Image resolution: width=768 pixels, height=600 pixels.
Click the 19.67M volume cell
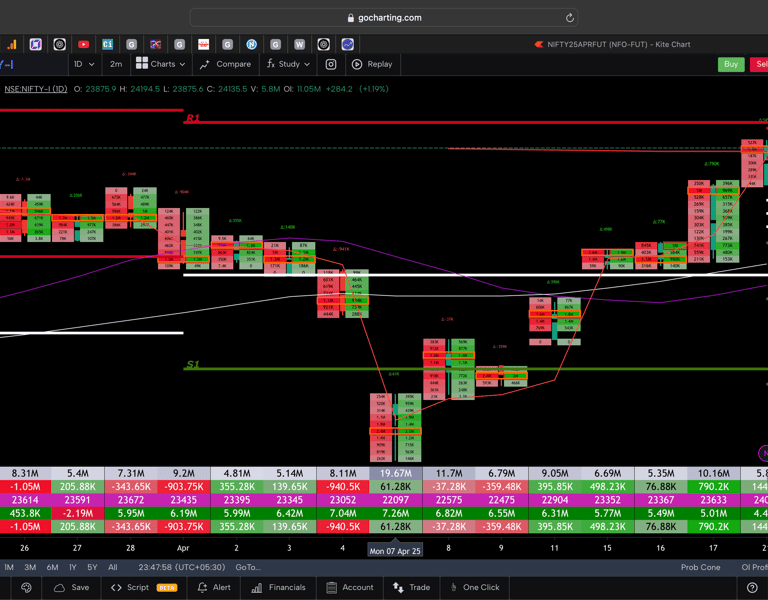point(396,474)
